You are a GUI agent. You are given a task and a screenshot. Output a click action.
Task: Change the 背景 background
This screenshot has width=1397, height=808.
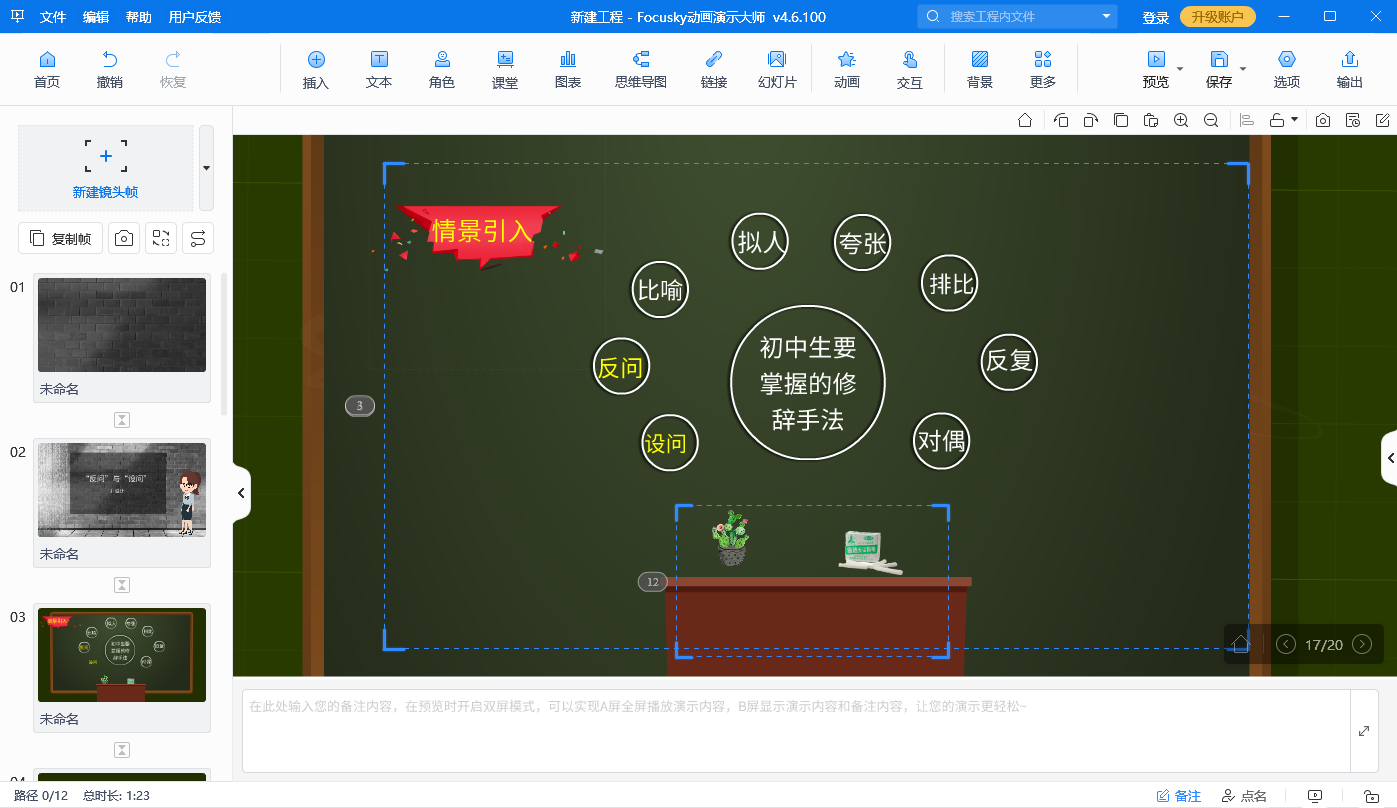click(980, 69)
